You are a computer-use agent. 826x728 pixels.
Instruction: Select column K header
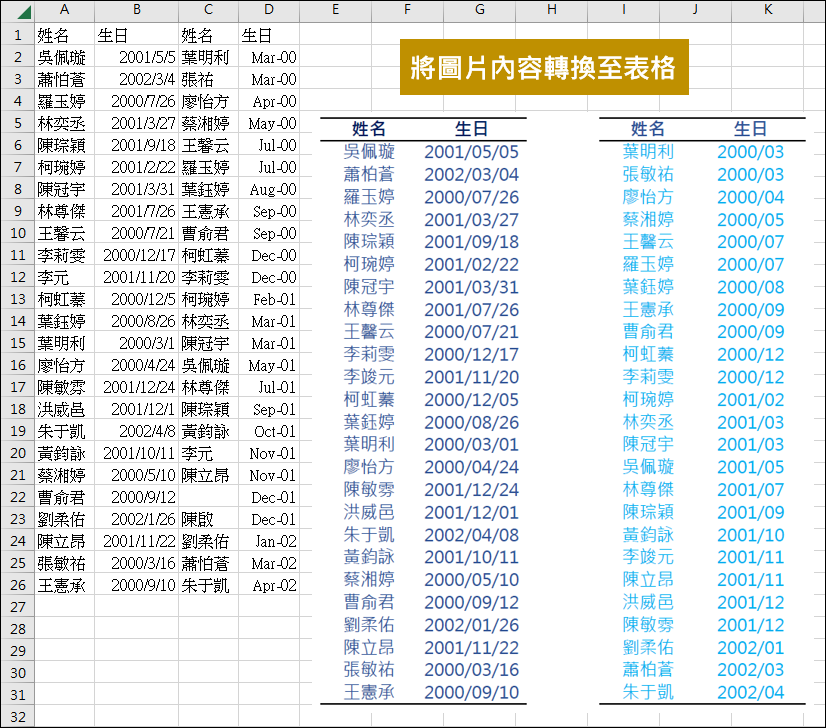pyautogui.click(x=768, y=9)
